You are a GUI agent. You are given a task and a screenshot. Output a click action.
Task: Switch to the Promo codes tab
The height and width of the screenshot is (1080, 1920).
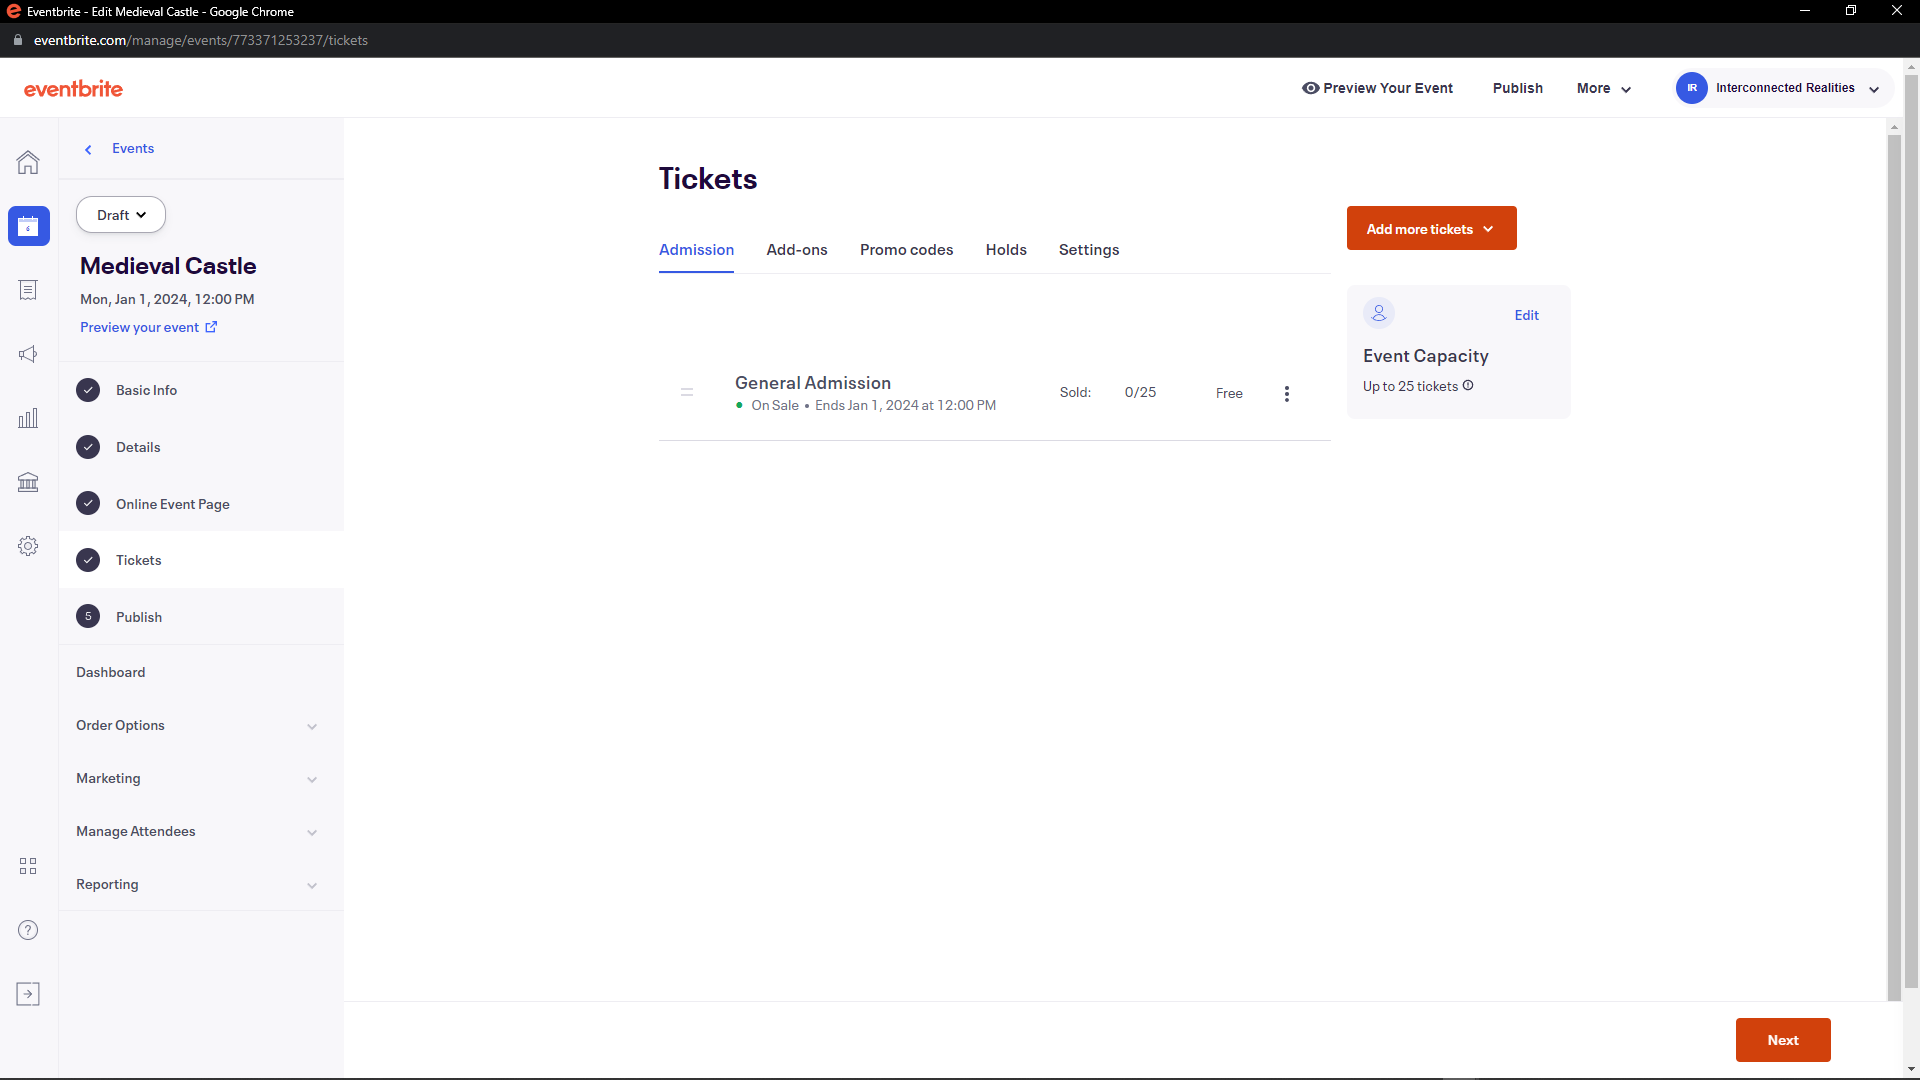tap(906, 250)
